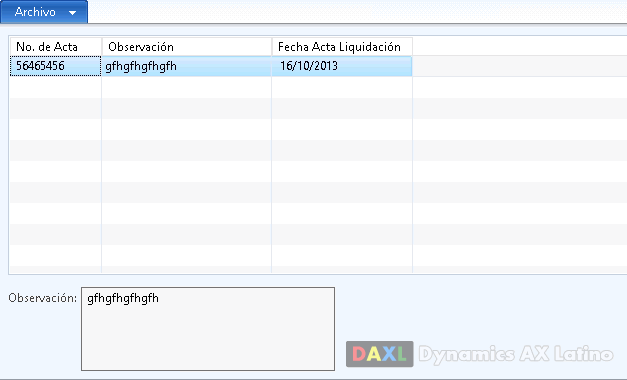Open the Archivo menu

[x=44, y=12]
